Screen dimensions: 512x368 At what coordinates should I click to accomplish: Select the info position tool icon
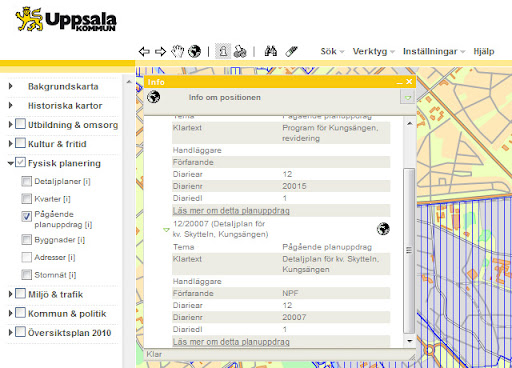(x=223, y=51)
